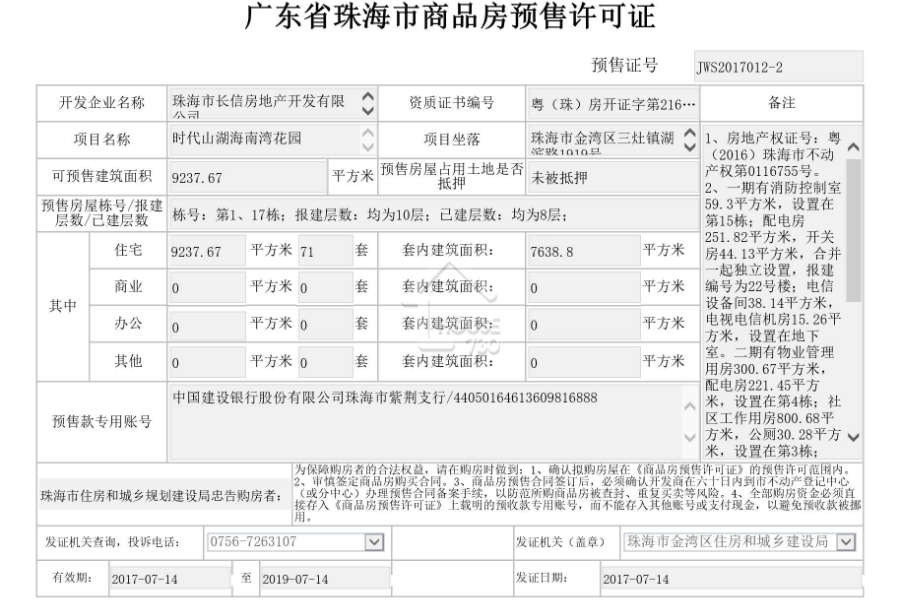Open the complaint phone 0756-7263107 dropdown
This screenshot has width=900, height=600.
374,541
